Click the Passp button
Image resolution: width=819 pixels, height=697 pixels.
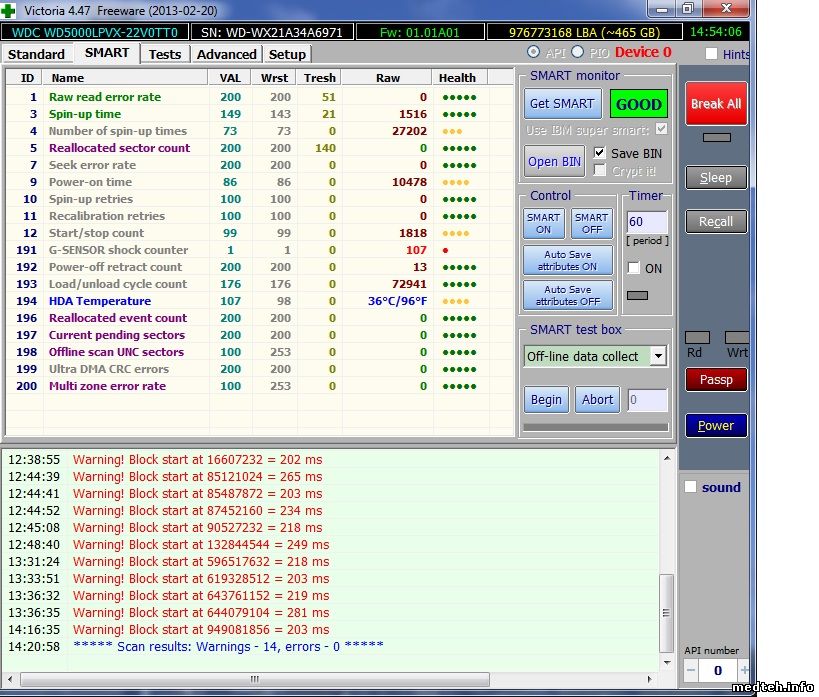(715, 380)
